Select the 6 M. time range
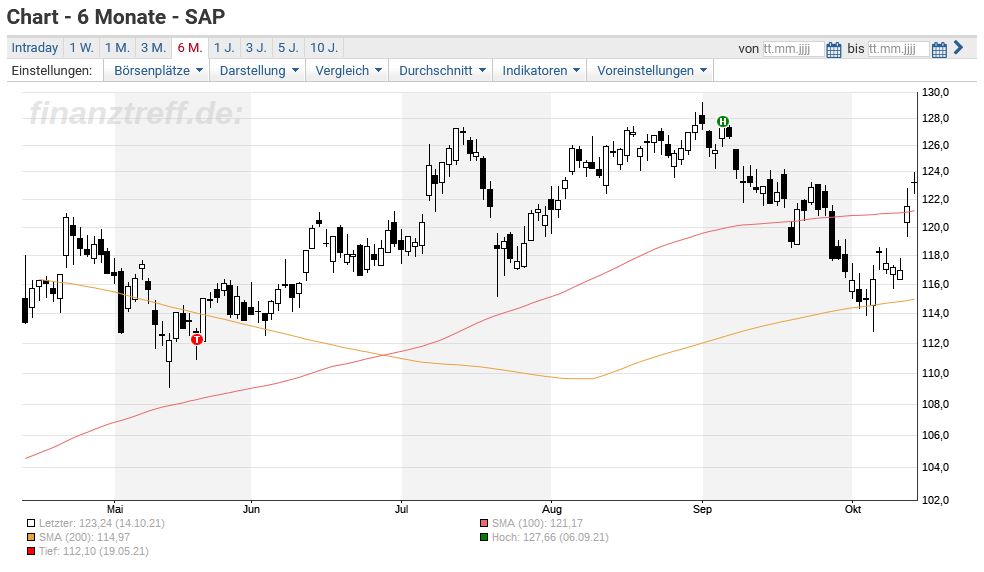This screenshot has height=572, width=984. tap(190, 48)
